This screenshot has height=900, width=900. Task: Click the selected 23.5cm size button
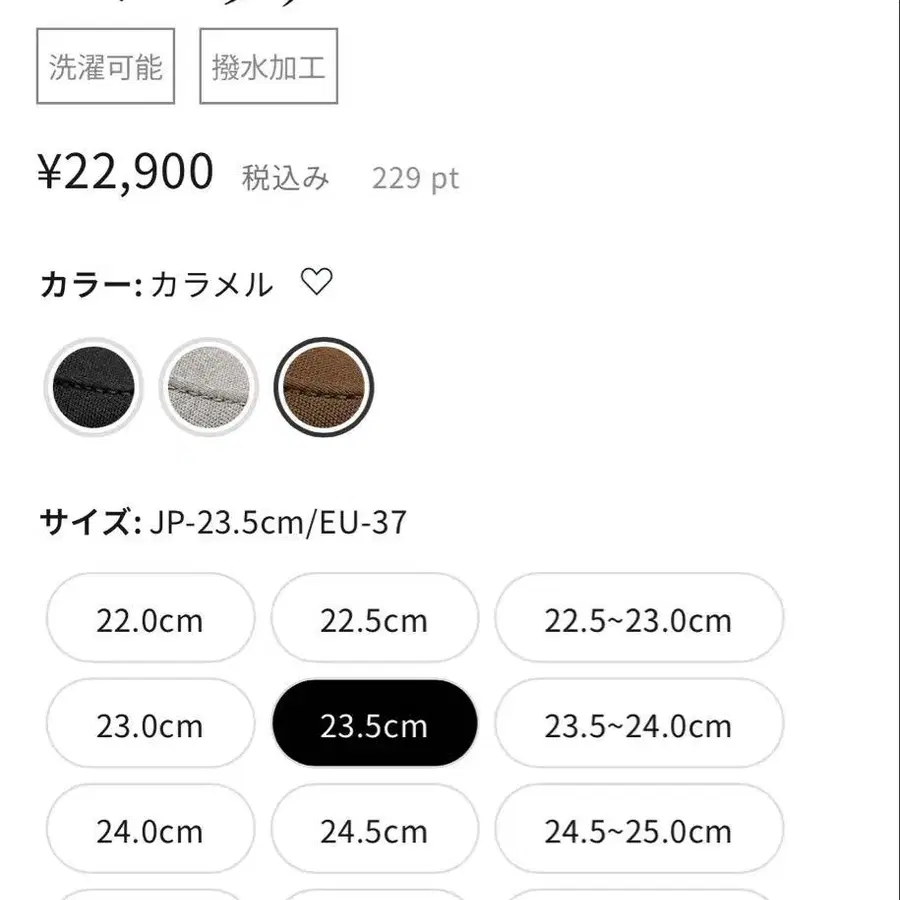(374, 725)
